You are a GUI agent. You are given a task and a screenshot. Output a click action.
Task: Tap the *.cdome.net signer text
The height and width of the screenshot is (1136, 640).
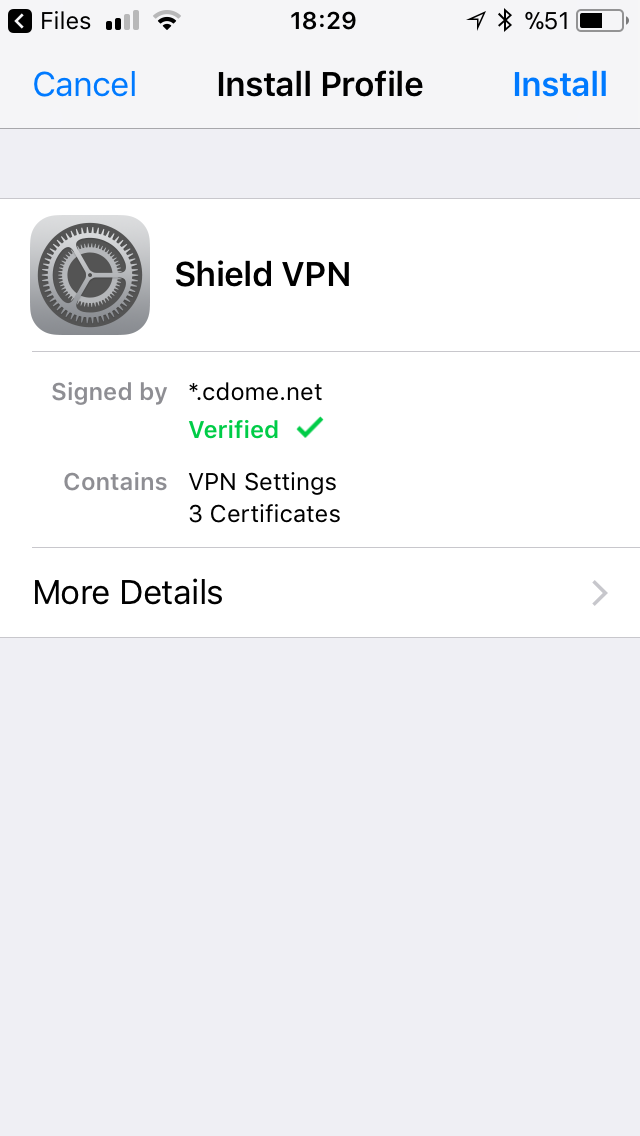pyautogui.click(x=255, y=391)
